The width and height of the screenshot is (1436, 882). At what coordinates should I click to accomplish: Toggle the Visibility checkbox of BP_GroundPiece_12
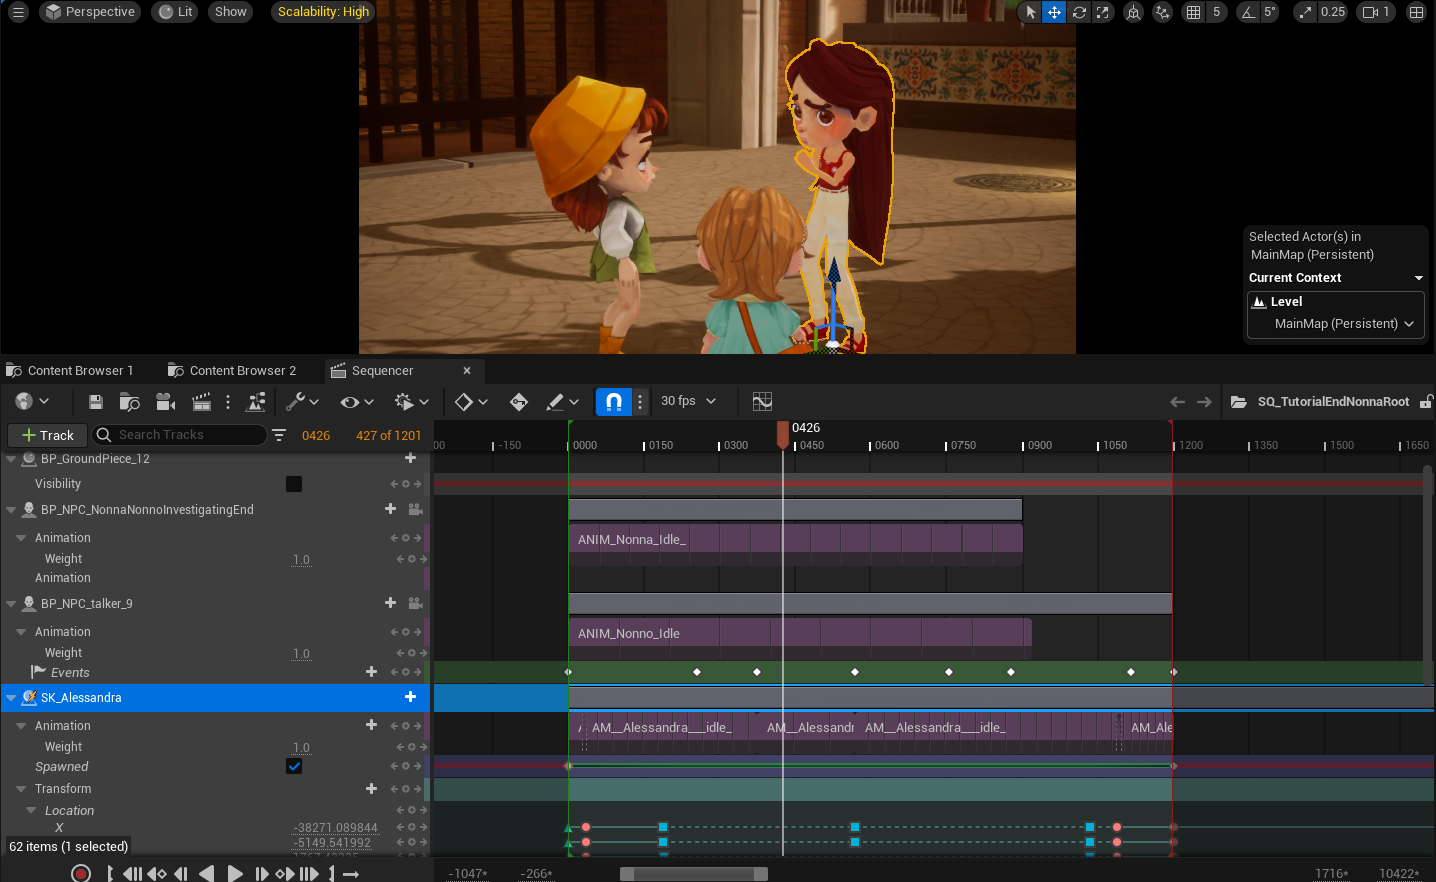[294, 484]
